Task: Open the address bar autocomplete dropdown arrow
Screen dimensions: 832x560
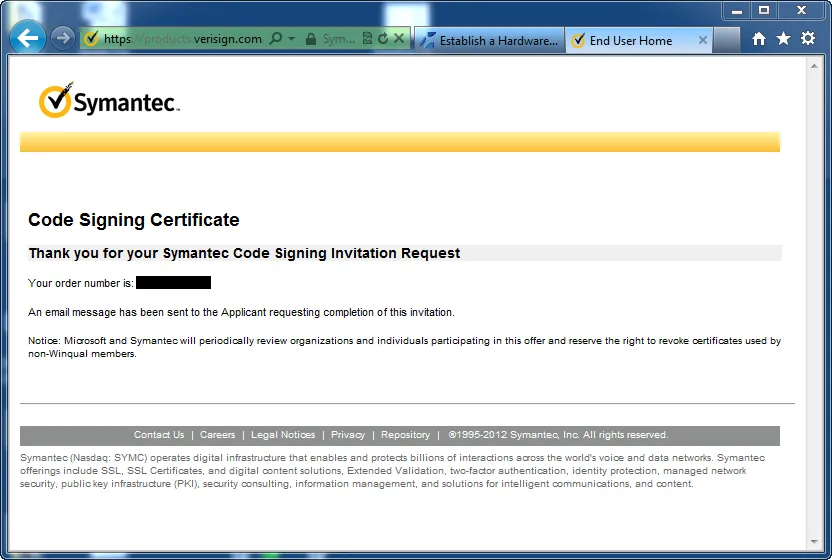Action: point(291,38)
